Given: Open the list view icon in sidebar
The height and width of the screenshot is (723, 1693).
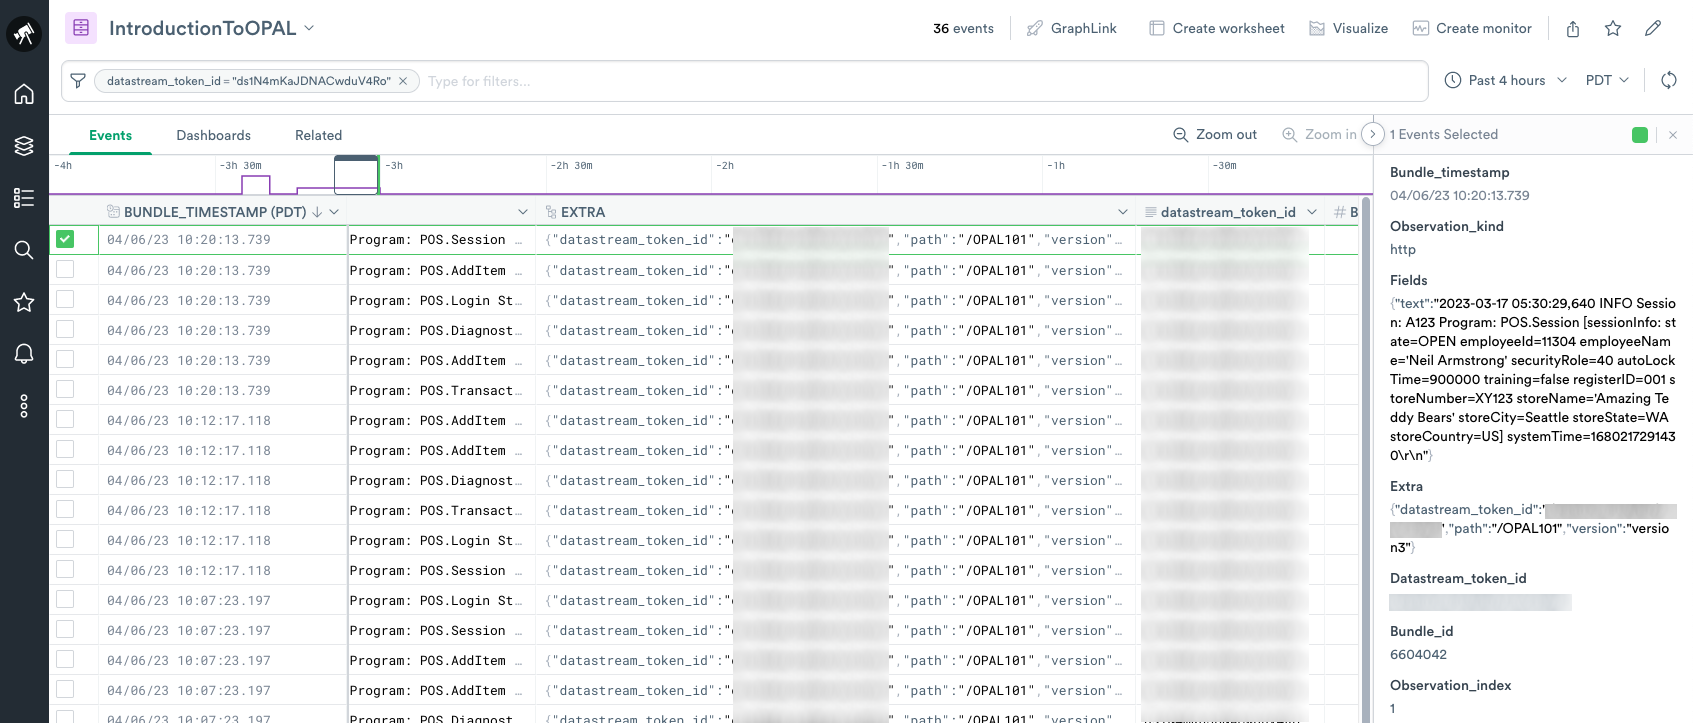Looking at the screenshot, I should coord(24,198).
